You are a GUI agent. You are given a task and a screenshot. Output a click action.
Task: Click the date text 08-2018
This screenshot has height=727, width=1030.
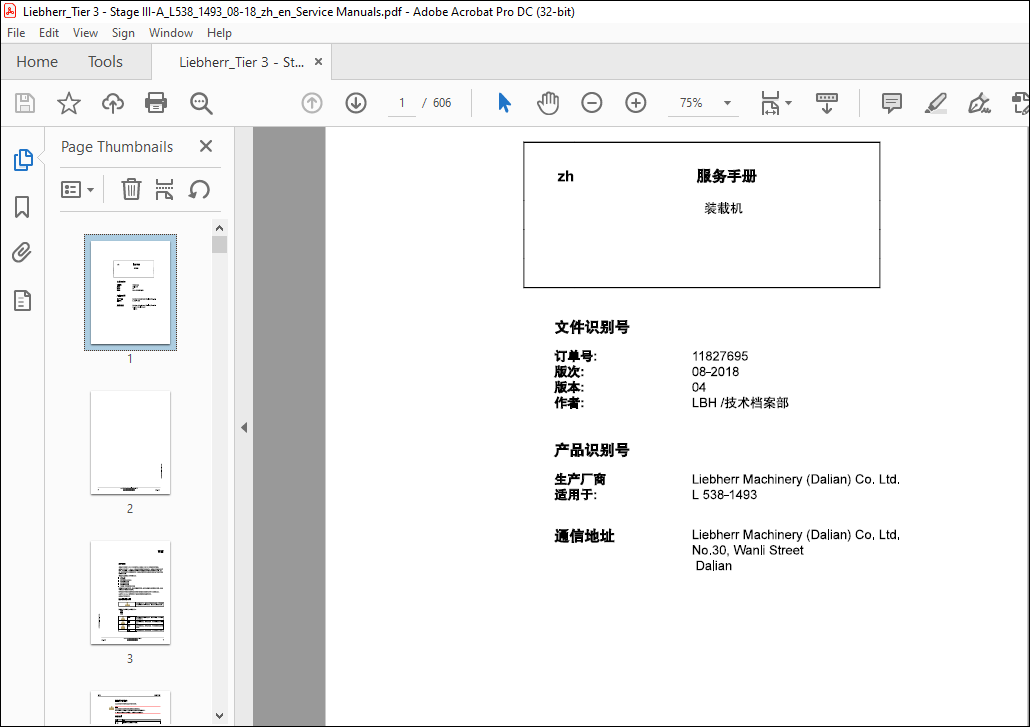tap(715, 372)
